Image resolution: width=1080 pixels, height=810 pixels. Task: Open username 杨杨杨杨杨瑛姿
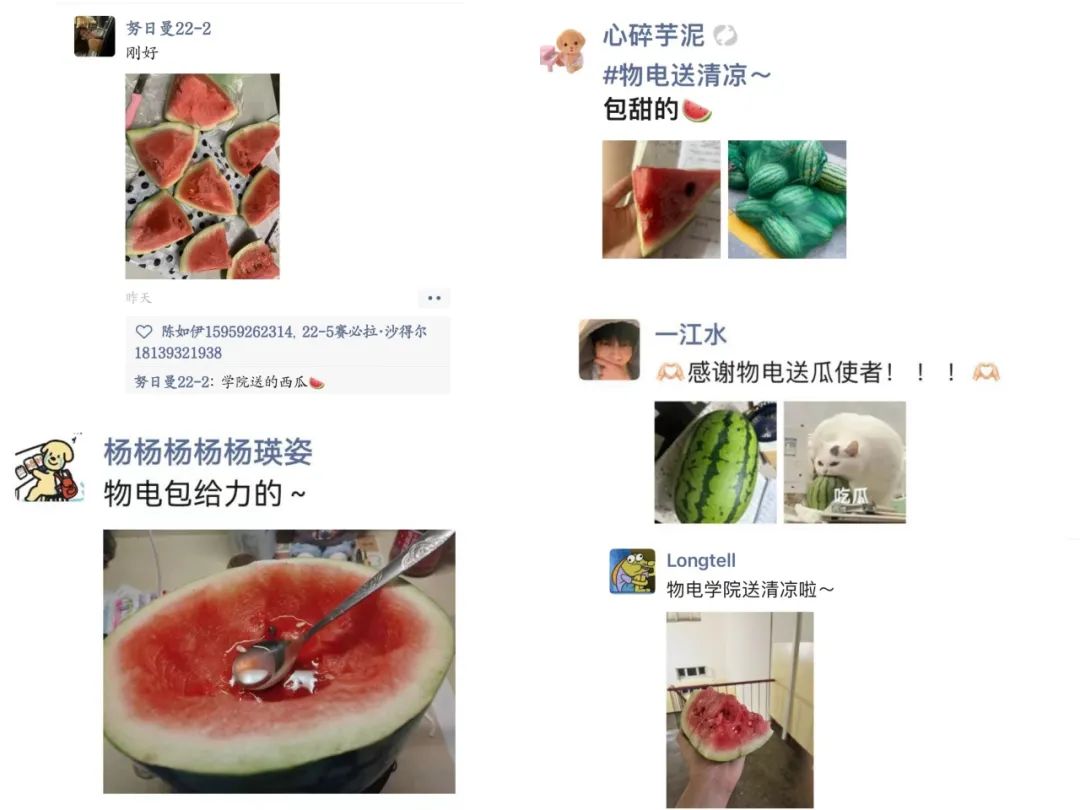[208, 453]
